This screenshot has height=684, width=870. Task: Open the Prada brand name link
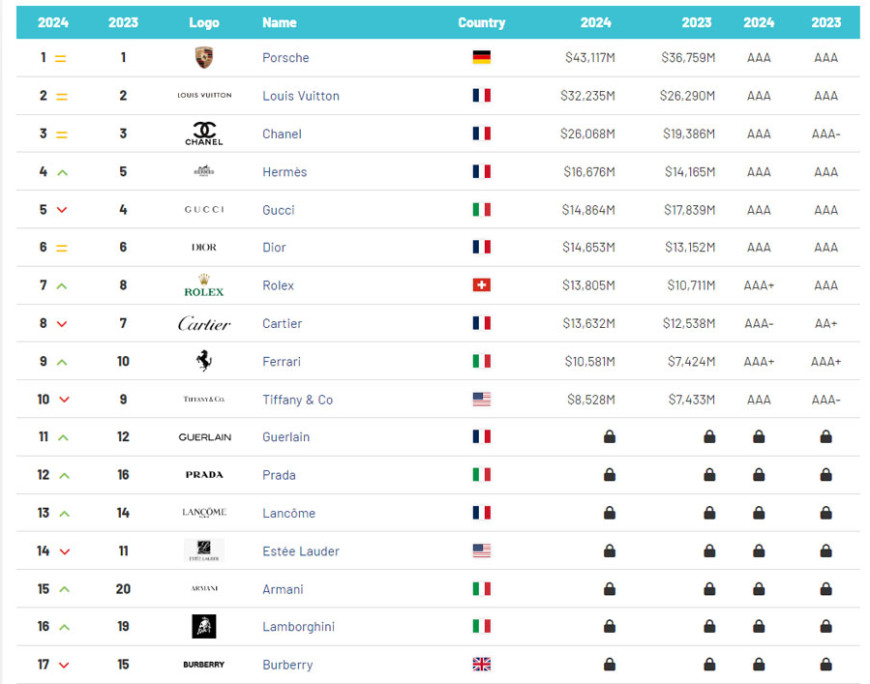point(278,475)
